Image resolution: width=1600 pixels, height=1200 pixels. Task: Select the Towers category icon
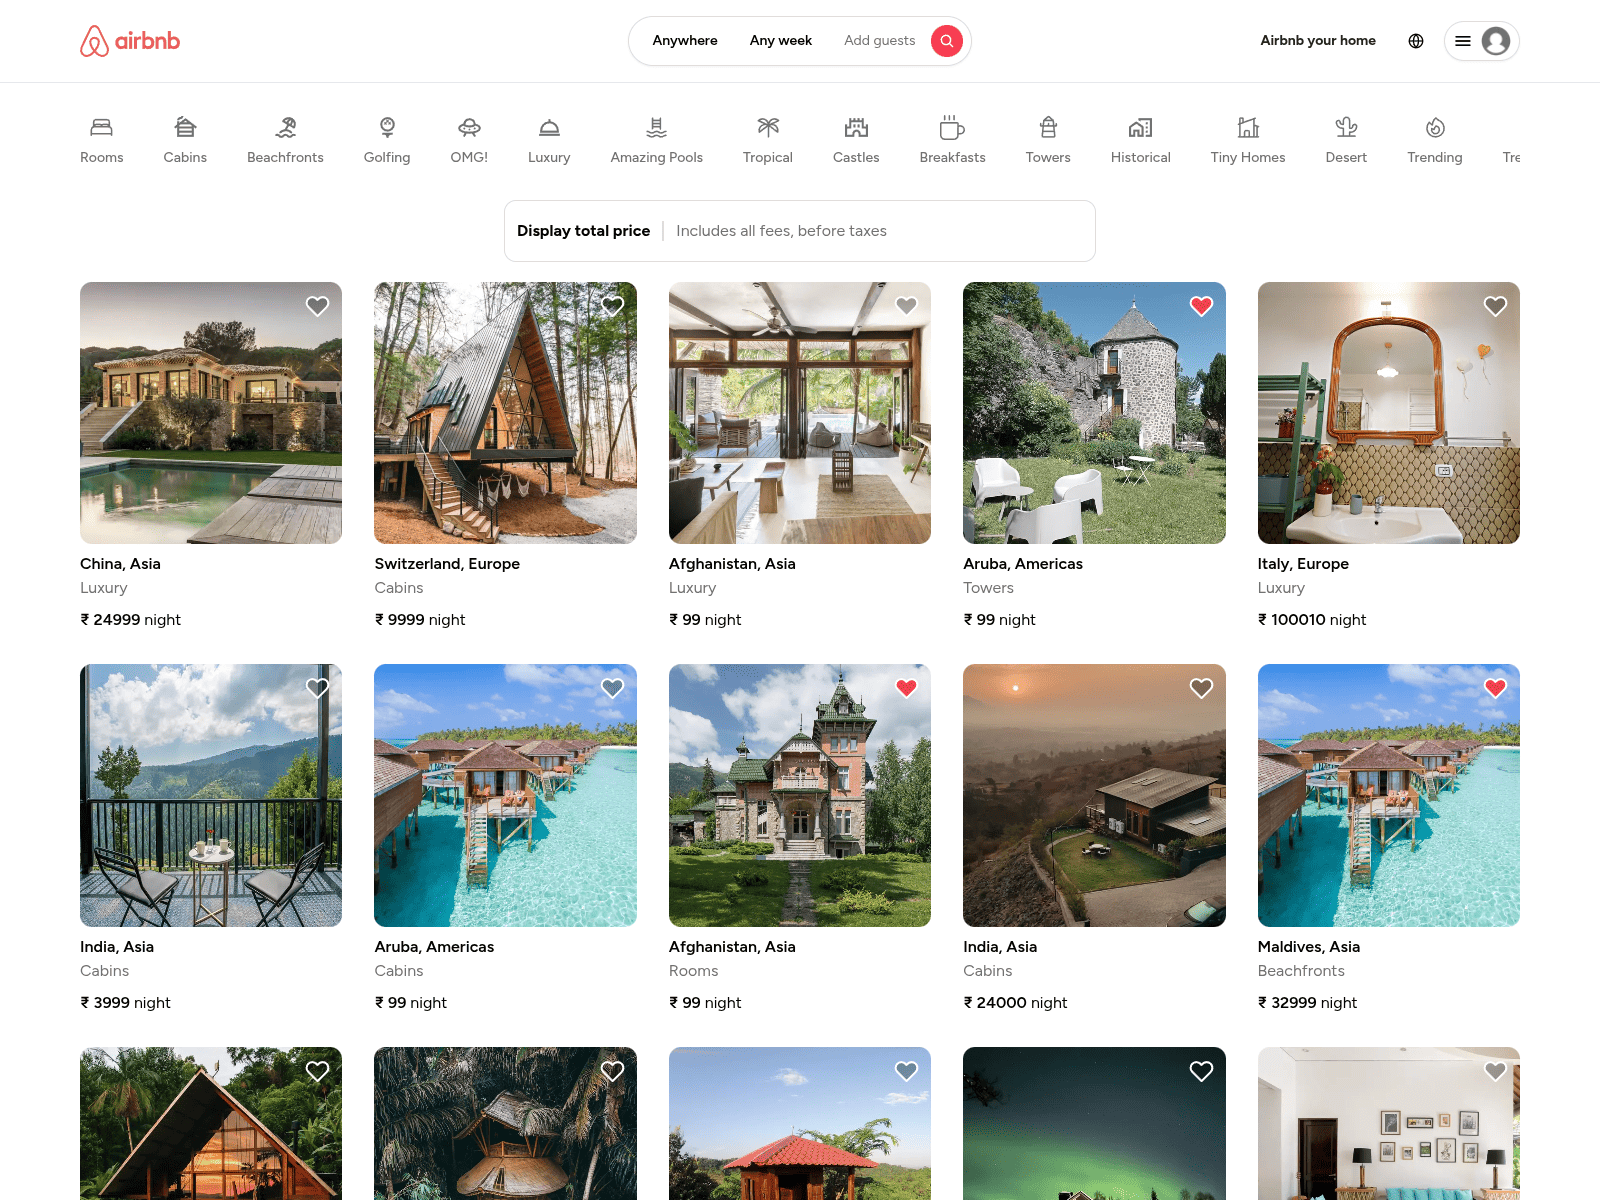point(1048,127)
